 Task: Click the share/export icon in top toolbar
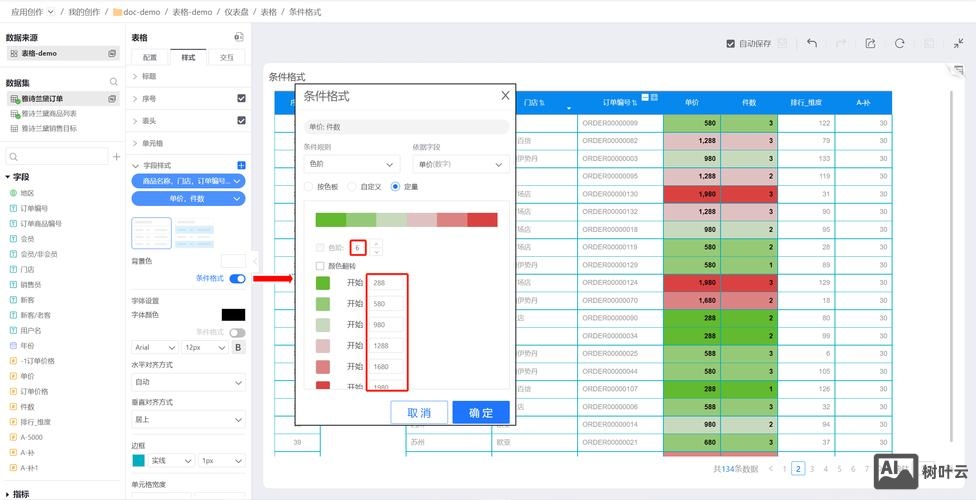pyautogui.click(x=870, y=43)
